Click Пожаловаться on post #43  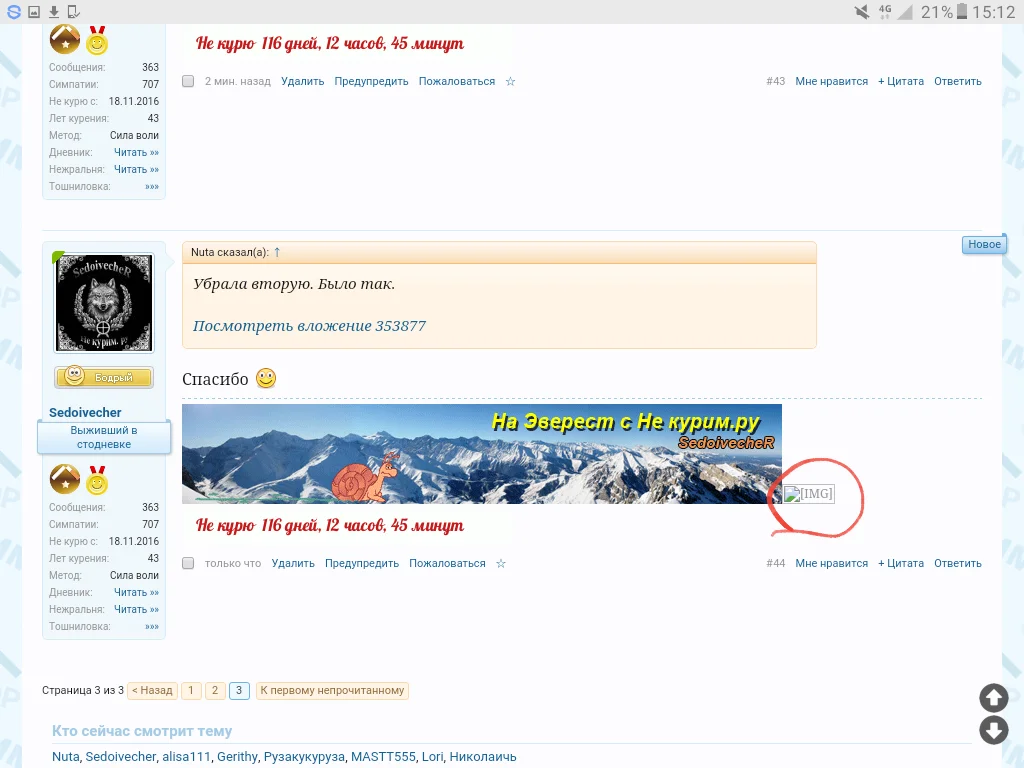(x=456, y=81)
